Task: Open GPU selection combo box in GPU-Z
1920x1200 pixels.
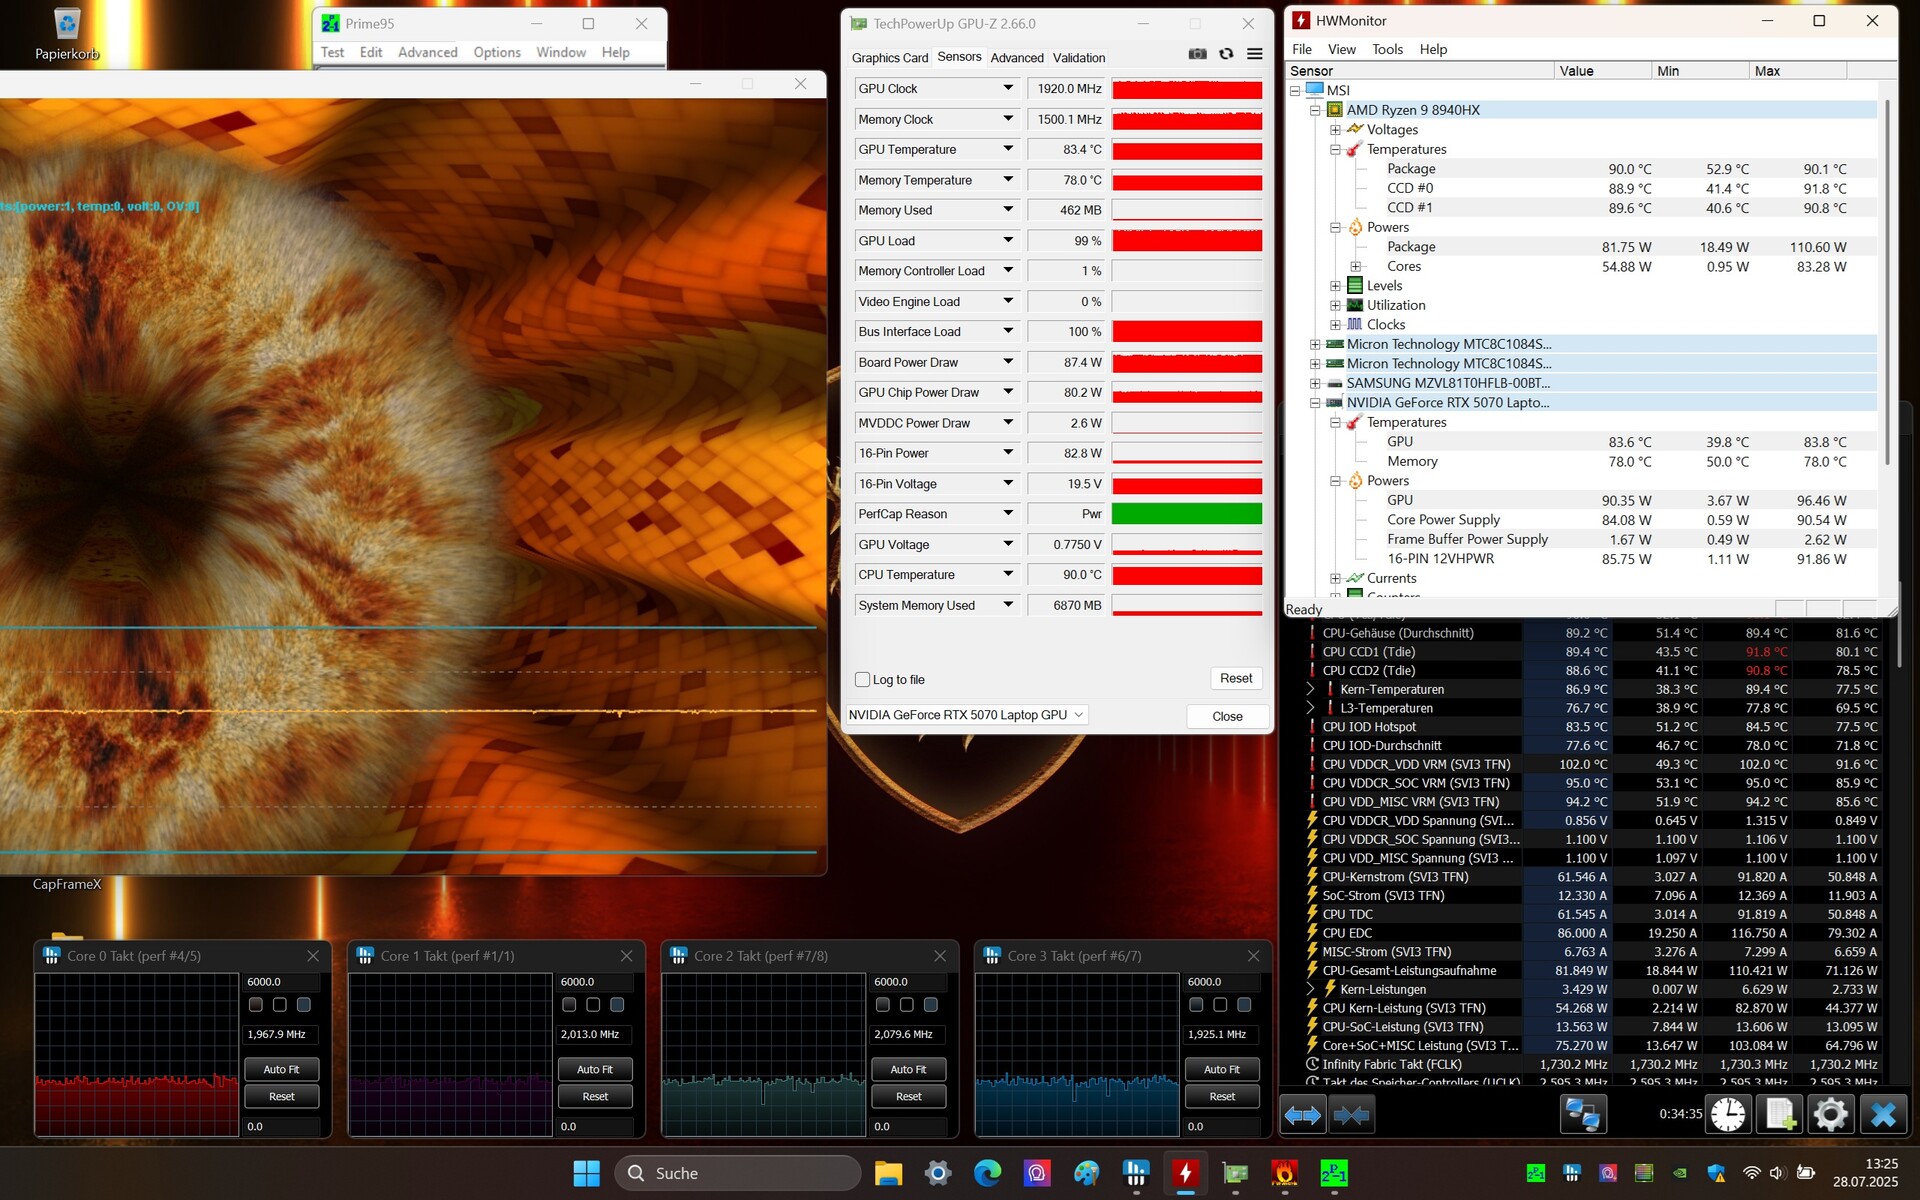Action: point(966,715)
